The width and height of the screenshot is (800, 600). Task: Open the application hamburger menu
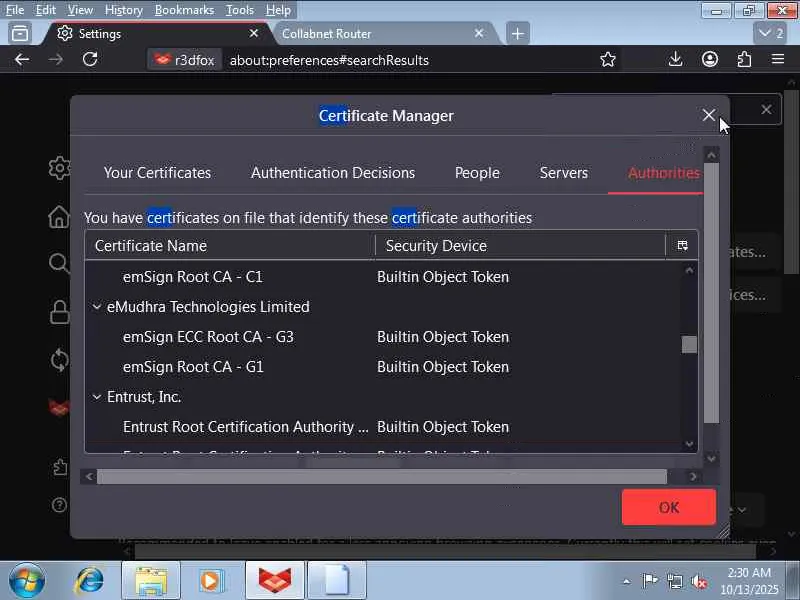tap(778, 60)
